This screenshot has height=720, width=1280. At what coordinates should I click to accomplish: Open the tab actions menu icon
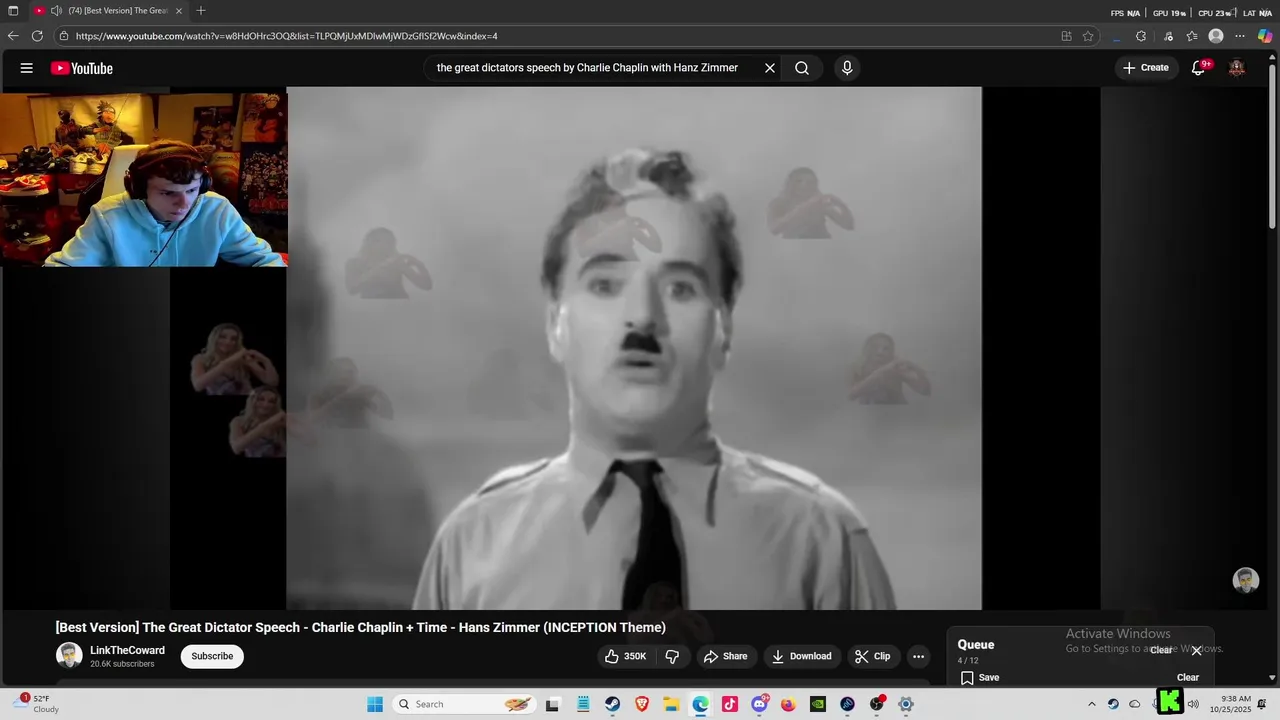(13, 11)
